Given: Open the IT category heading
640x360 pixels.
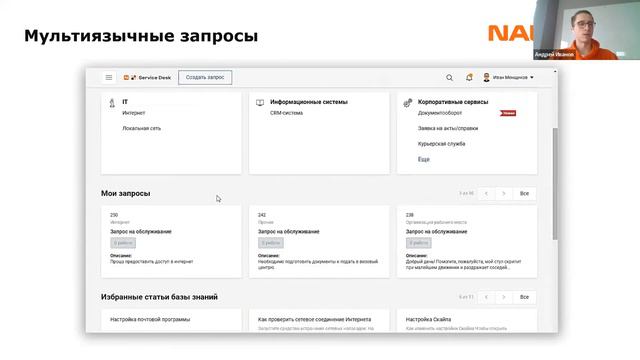Looking at the screenshot, I should coord(125,102).
